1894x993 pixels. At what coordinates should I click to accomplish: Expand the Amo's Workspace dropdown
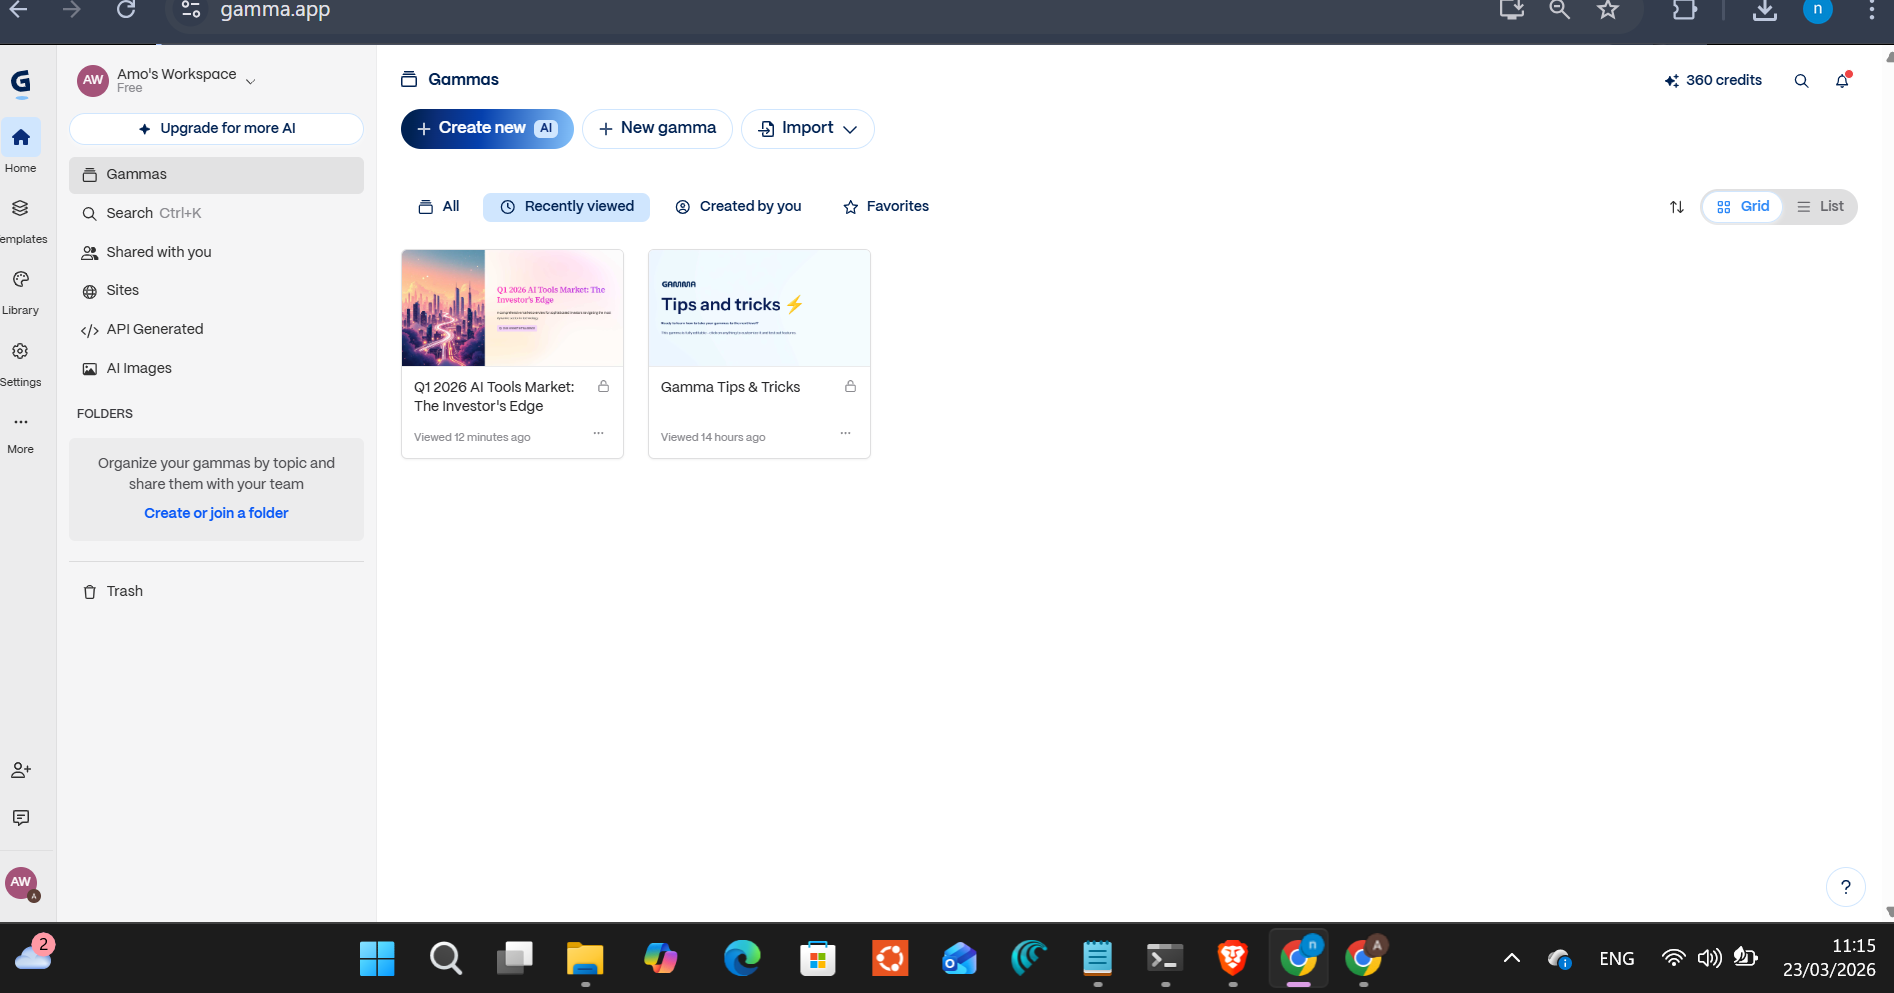tap(250, 81)
